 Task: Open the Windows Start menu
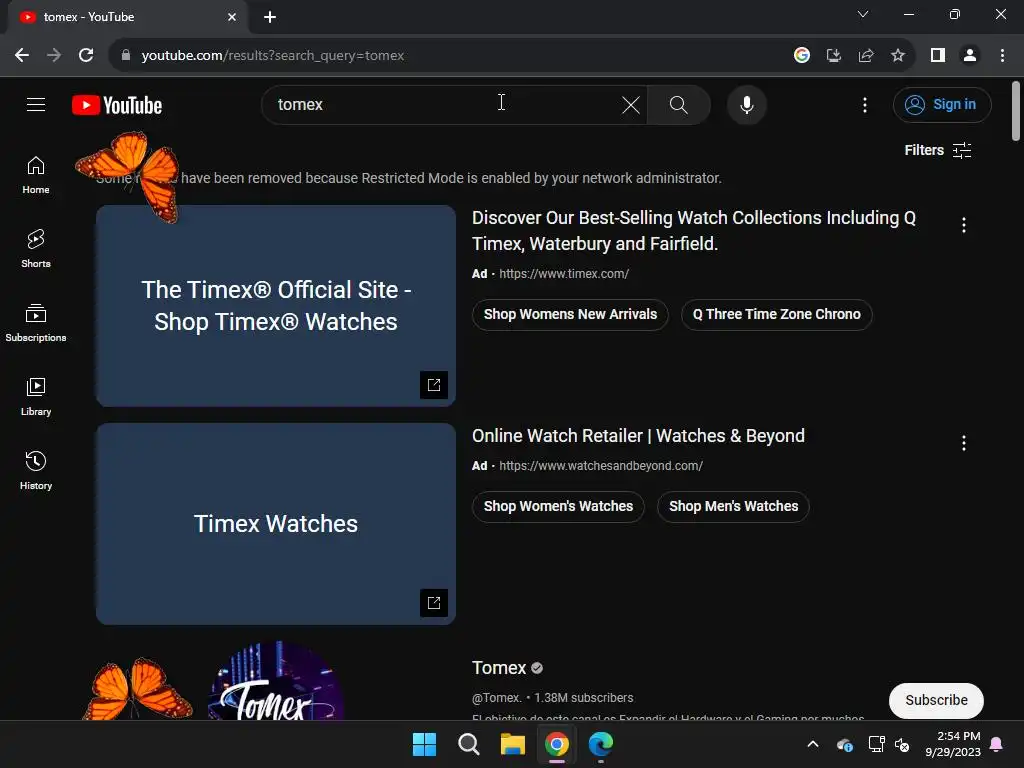(x=424, y=744)
